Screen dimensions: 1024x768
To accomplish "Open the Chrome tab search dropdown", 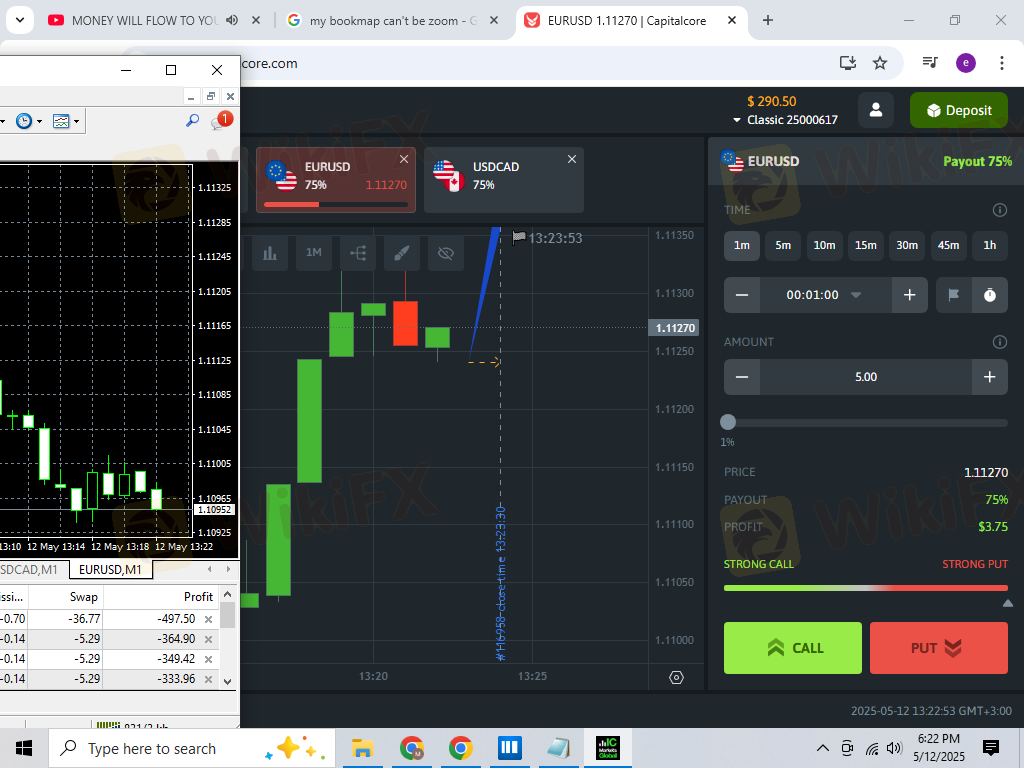I will [x=20, y=20].
